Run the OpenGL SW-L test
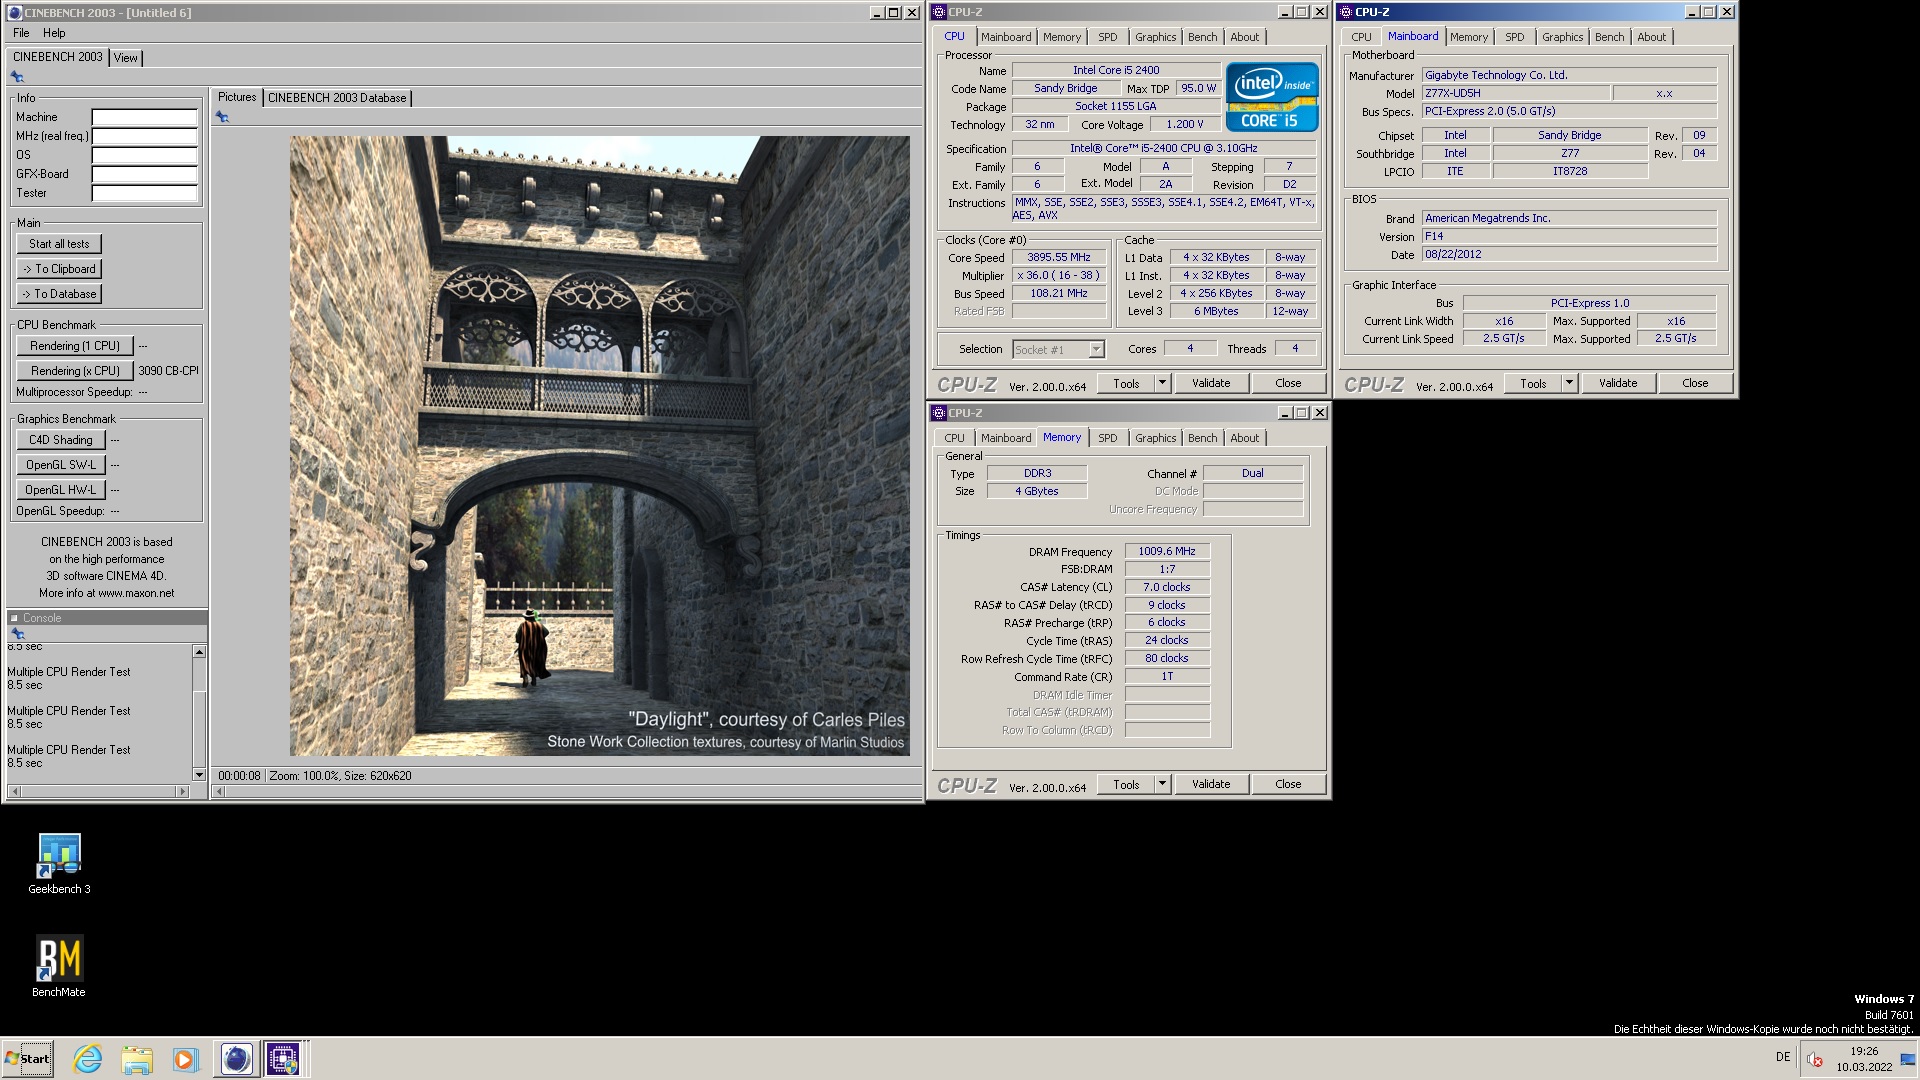This screenshot has width=1920, height=1080. (60, 465)
